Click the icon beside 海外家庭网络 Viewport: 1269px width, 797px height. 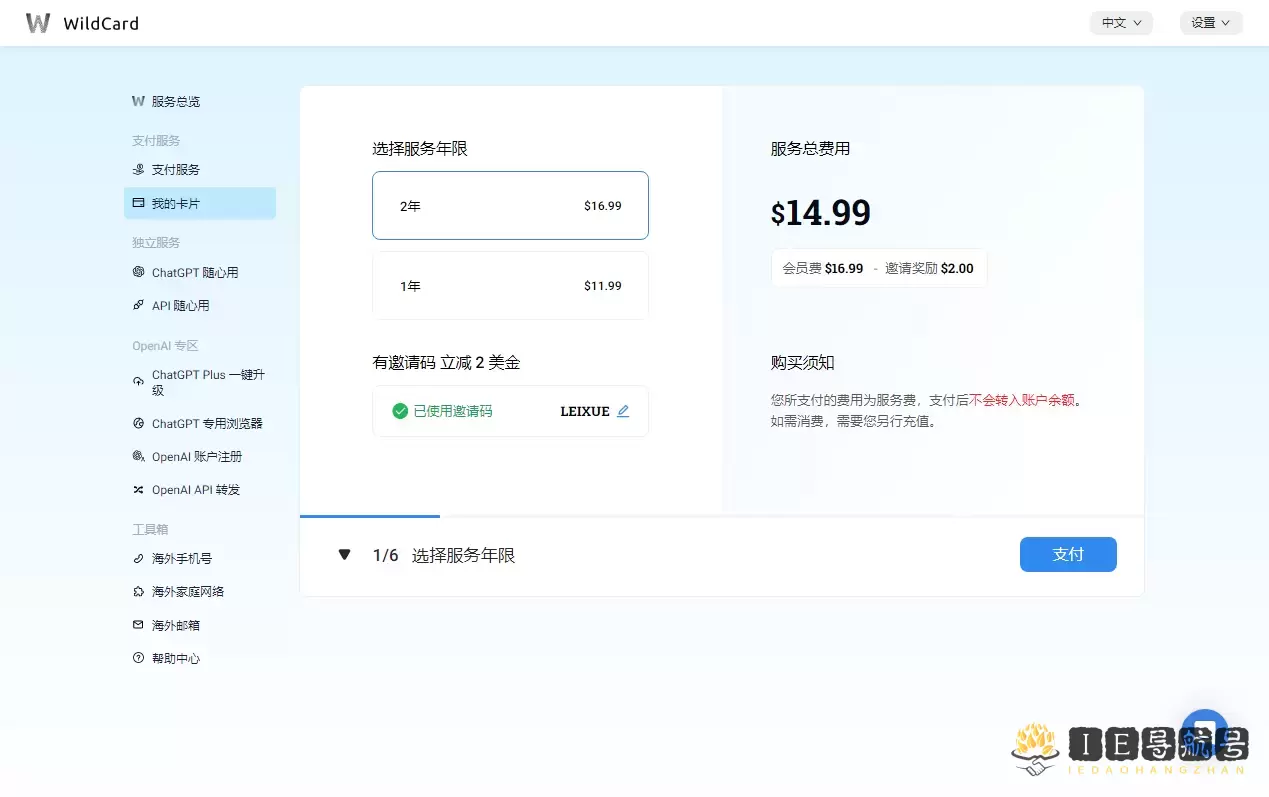tap(139, 591)
